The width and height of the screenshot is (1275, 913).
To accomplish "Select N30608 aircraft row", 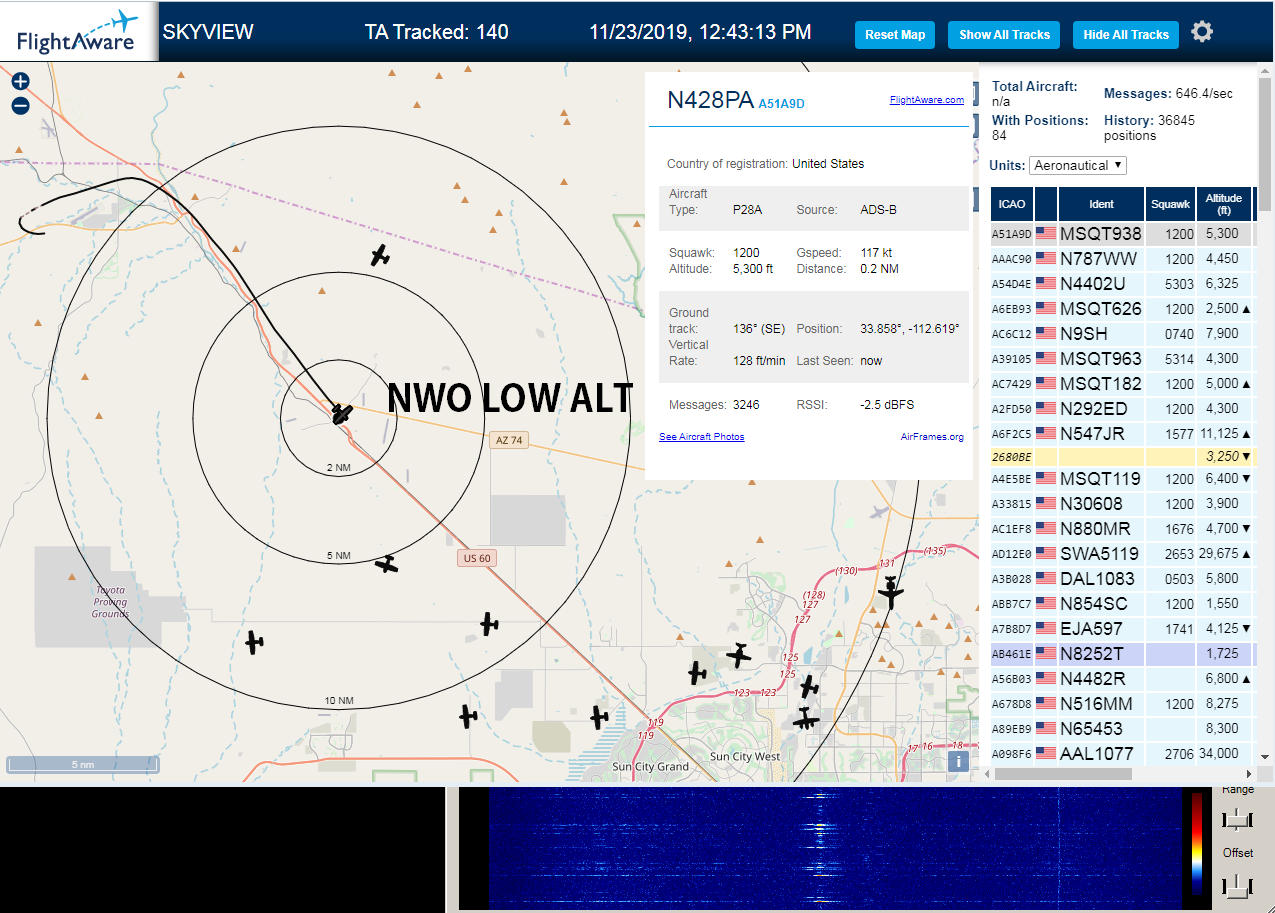I will pyautogui.click(x=1122, y=504).
